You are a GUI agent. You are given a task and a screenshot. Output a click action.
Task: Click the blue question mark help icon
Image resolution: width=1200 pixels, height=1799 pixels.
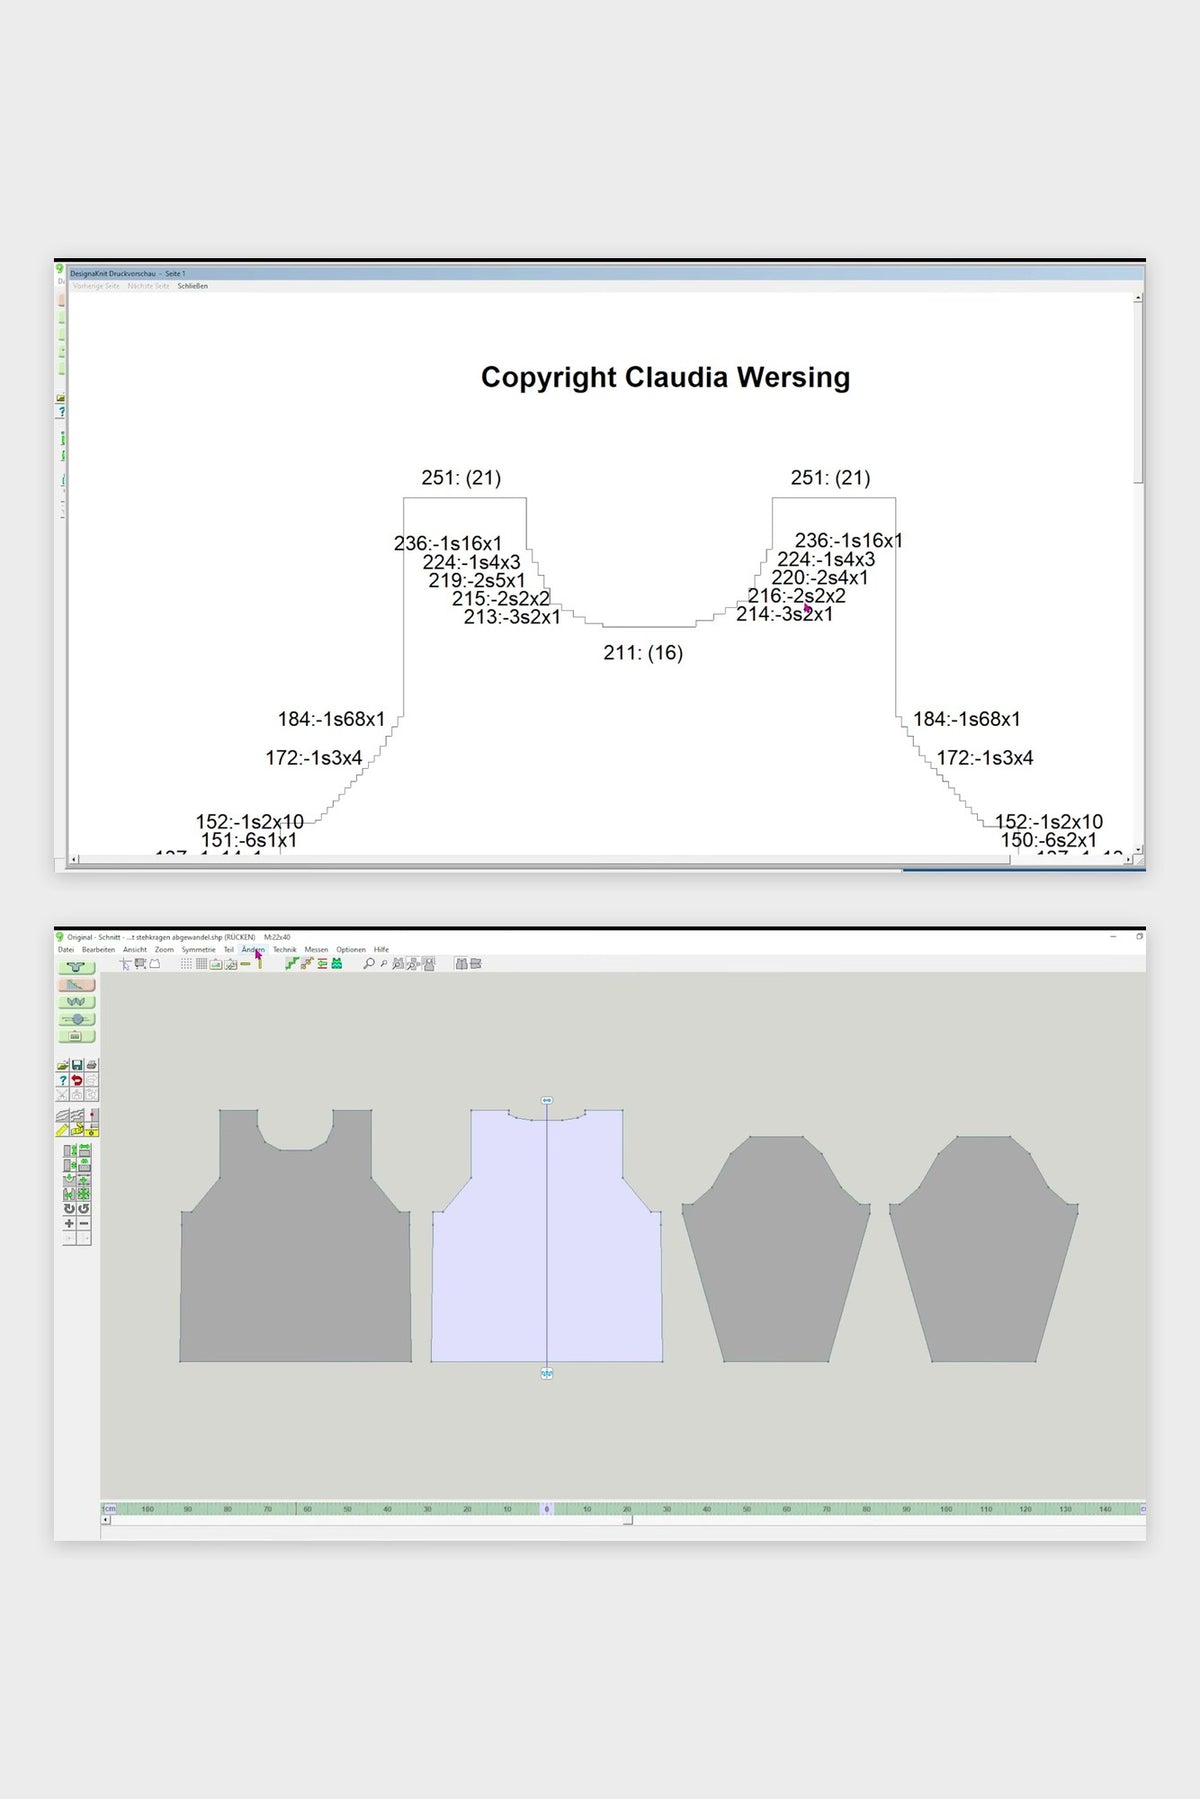pos(62,1080)
